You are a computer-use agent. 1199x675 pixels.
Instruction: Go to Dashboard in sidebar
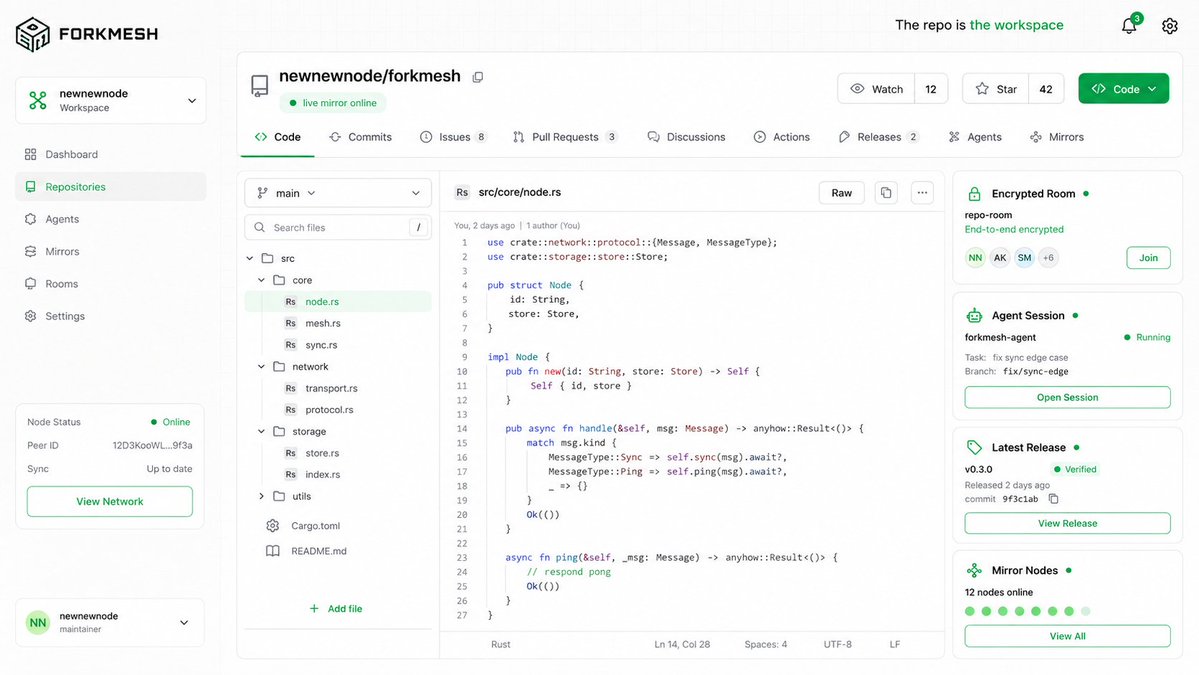pyautogui.click(x=111, y=154)
